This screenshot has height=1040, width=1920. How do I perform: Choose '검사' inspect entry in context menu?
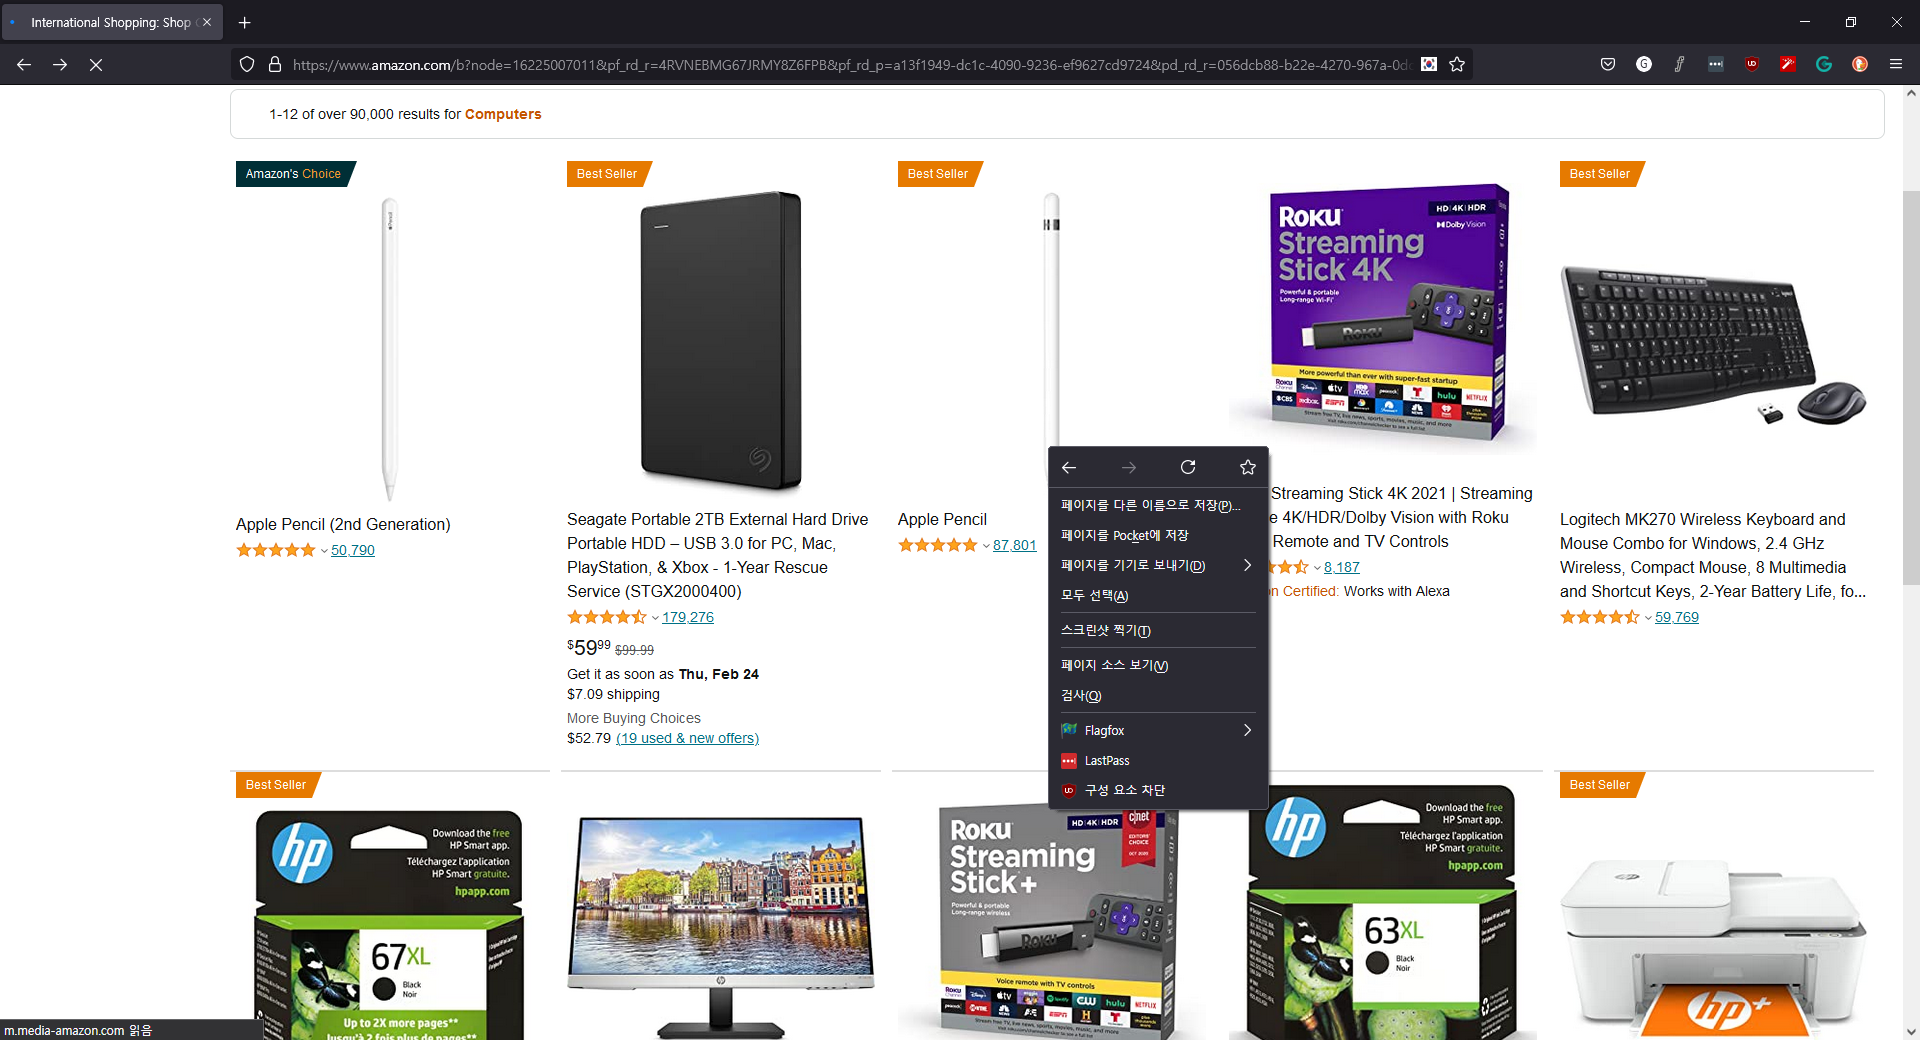[x=1158, y=695]
